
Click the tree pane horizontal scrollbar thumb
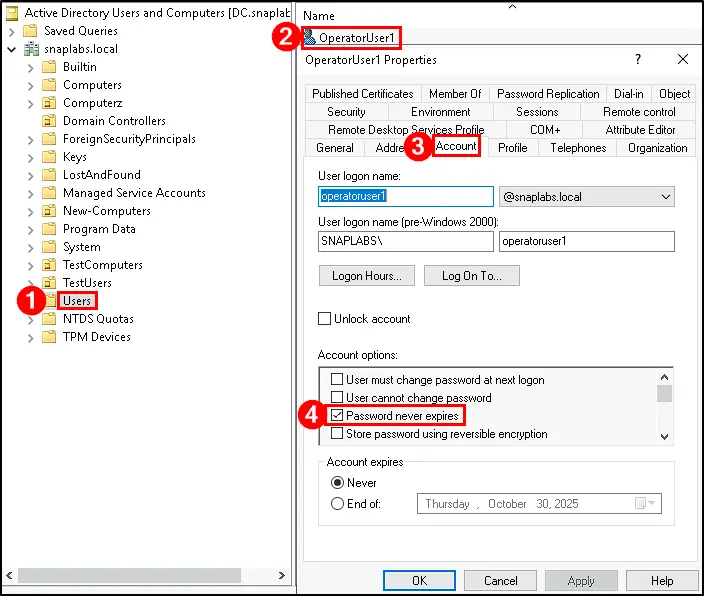[129, 575]
